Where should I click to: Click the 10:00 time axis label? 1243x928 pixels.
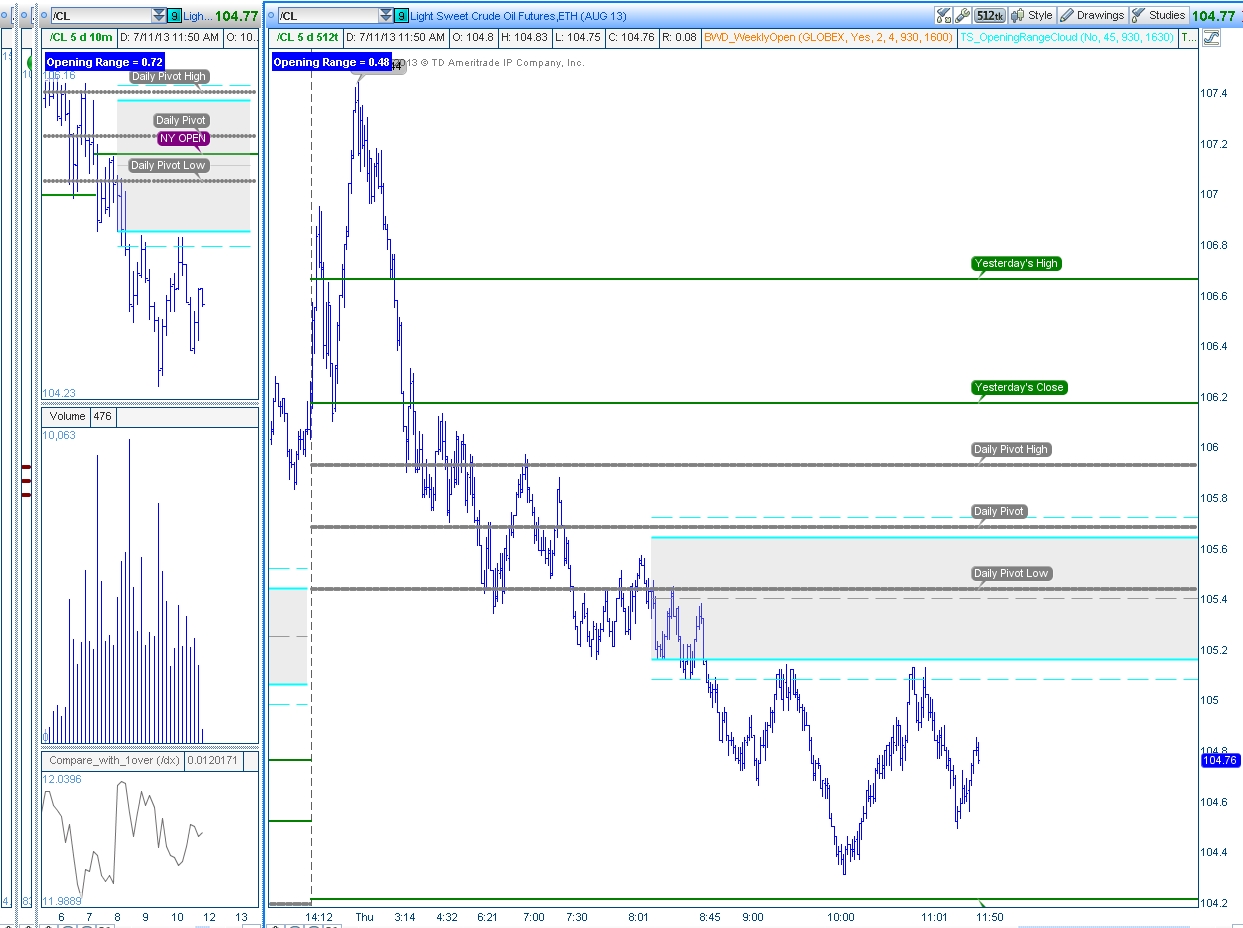coord(841,917)
